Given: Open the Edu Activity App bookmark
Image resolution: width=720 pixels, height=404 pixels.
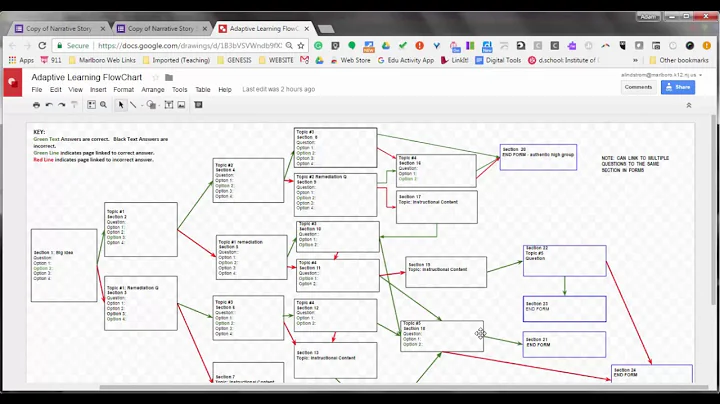Looking at the screenshot, I should [405, 60].
